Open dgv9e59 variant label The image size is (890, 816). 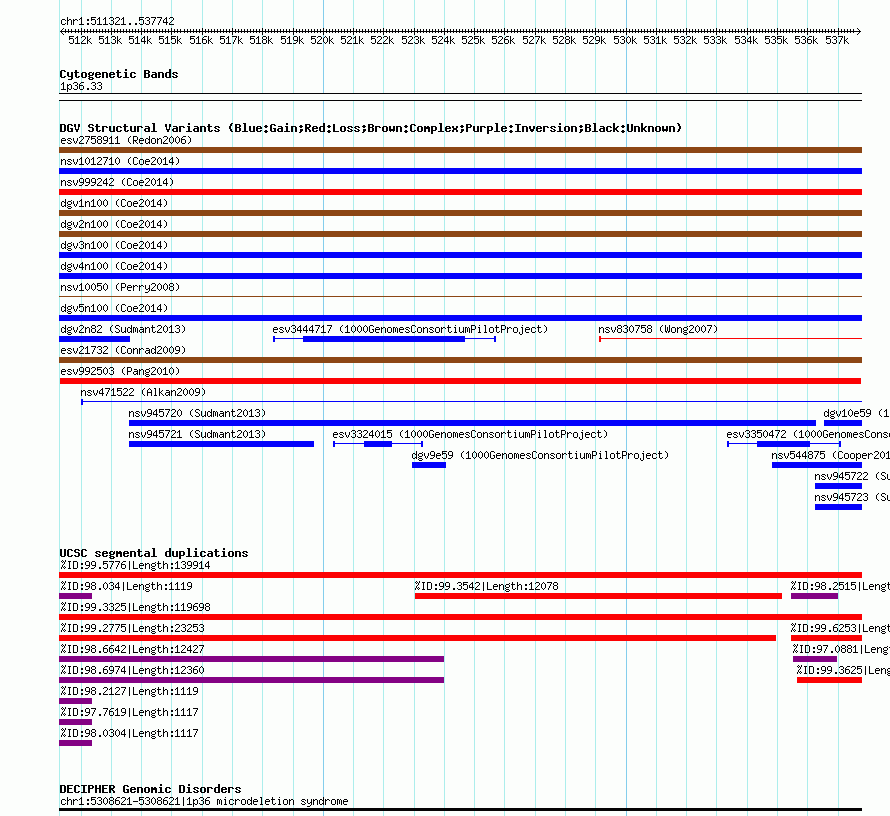pyautogui.click(x=540, y=455)
